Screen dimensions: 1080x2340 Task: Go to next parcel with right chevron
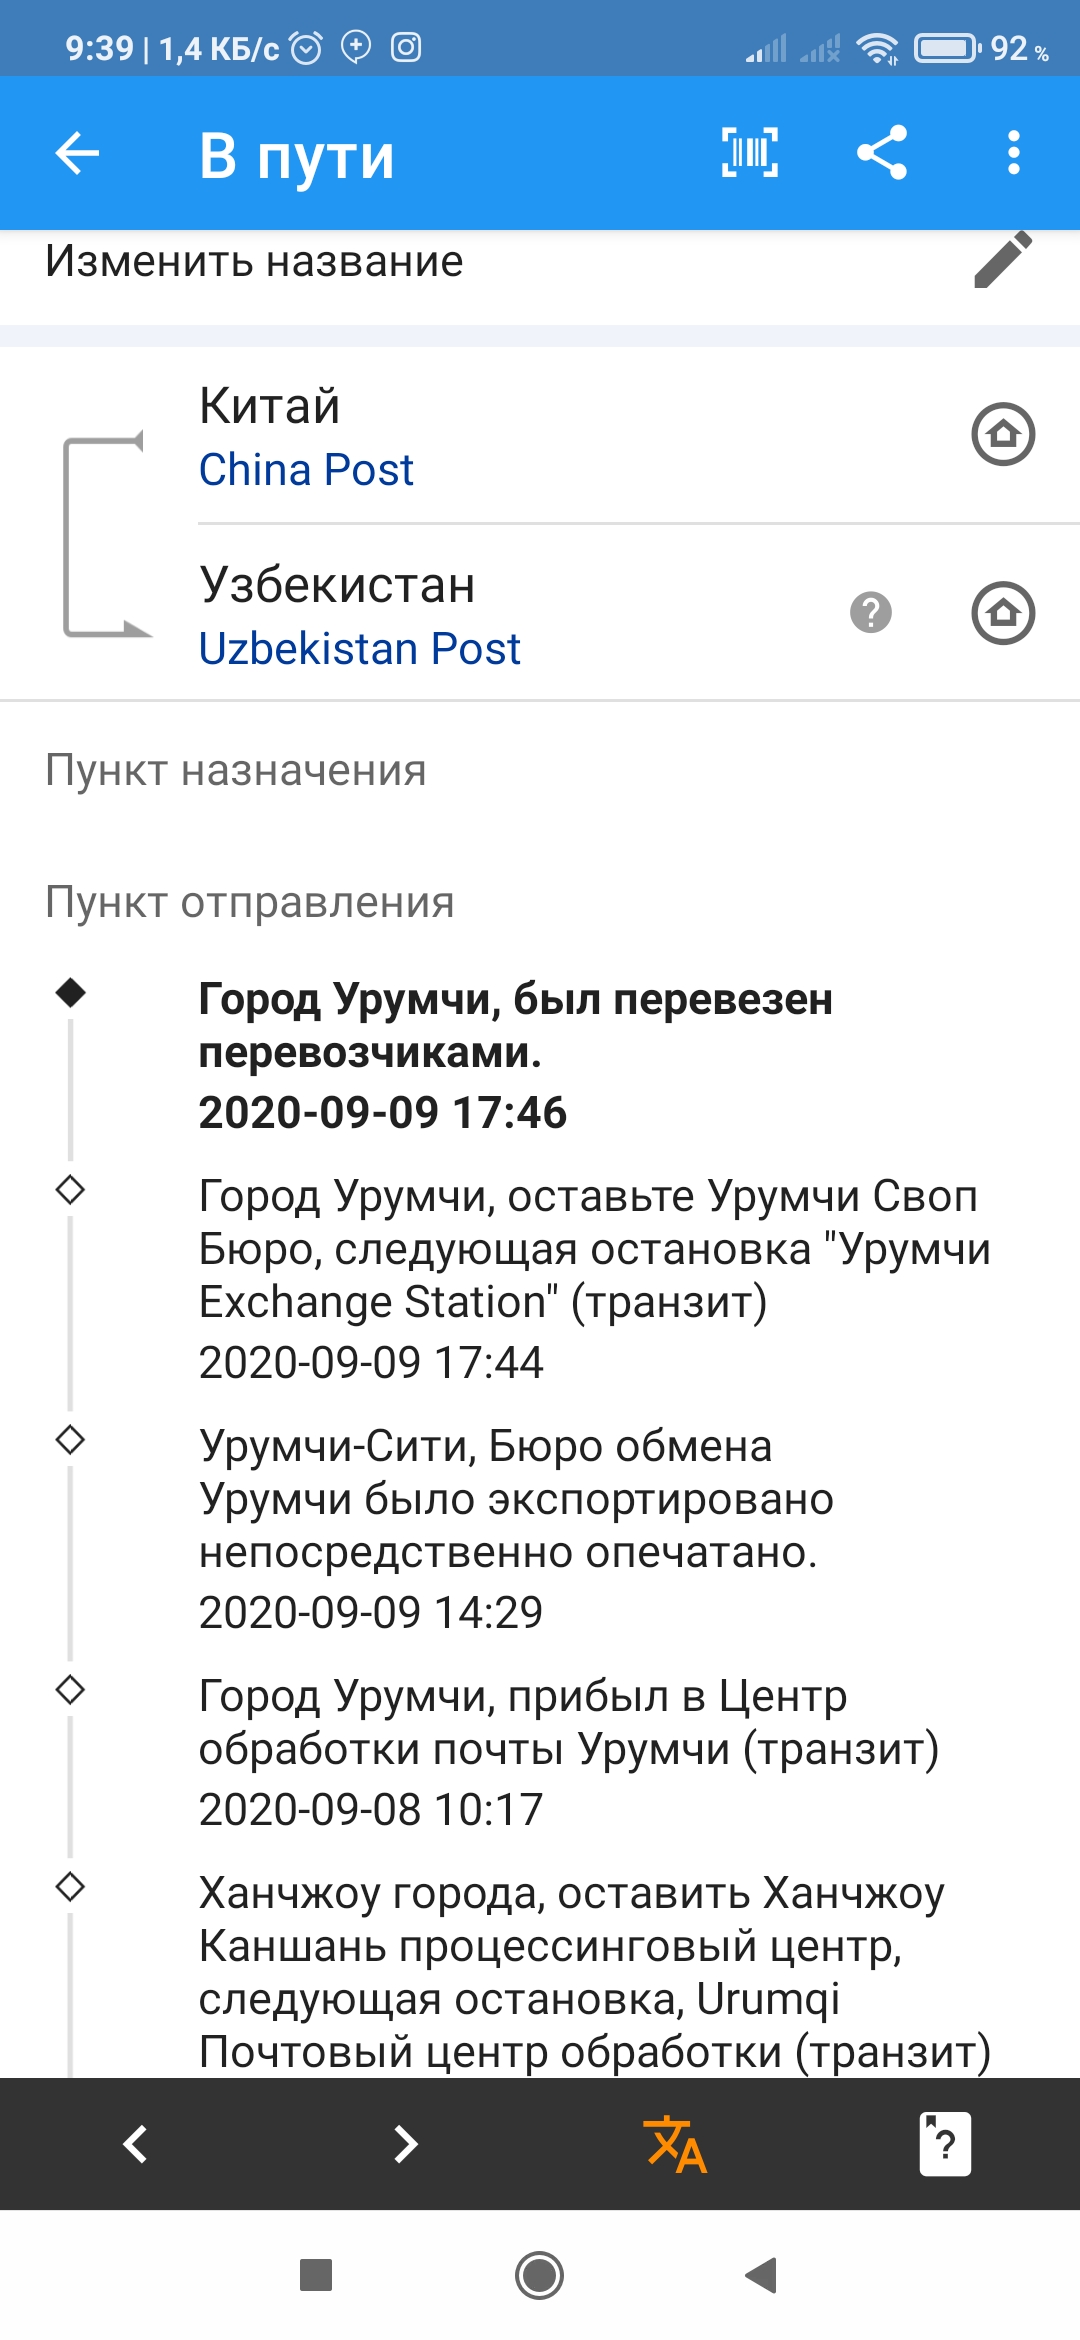[405, 2144]
